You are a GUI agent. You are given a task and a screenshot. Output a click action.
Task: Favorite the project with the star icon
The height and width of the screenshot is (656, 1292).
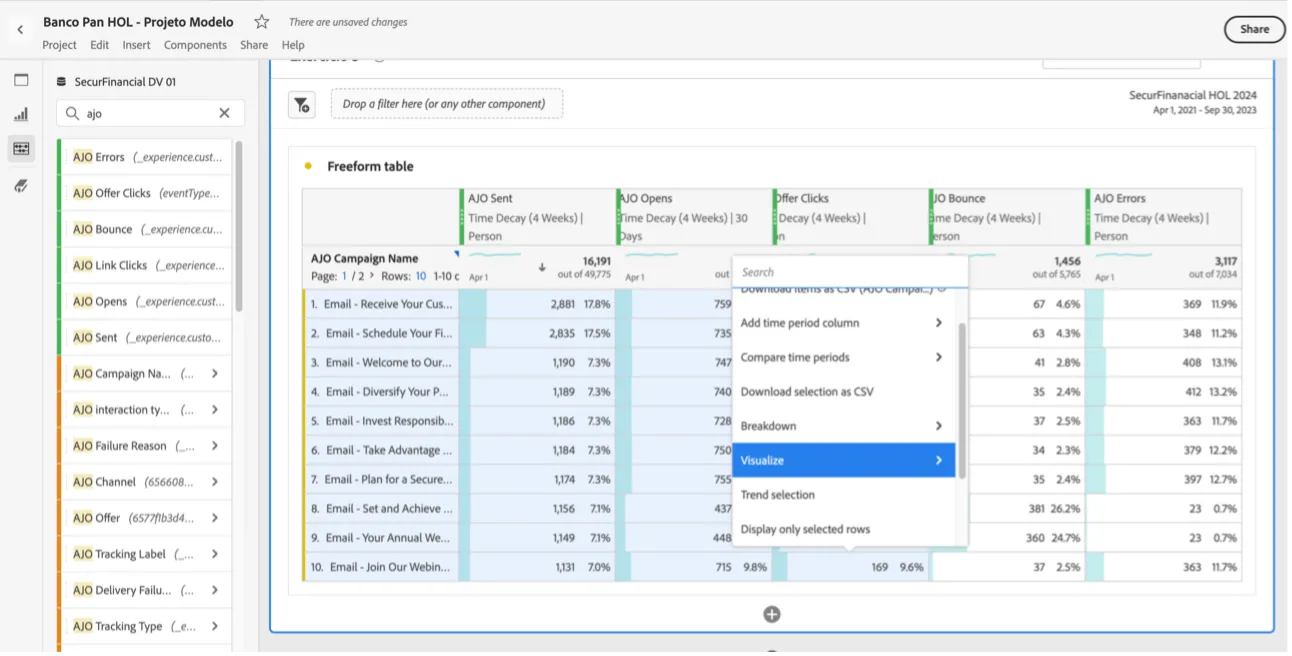click(261, 22)
